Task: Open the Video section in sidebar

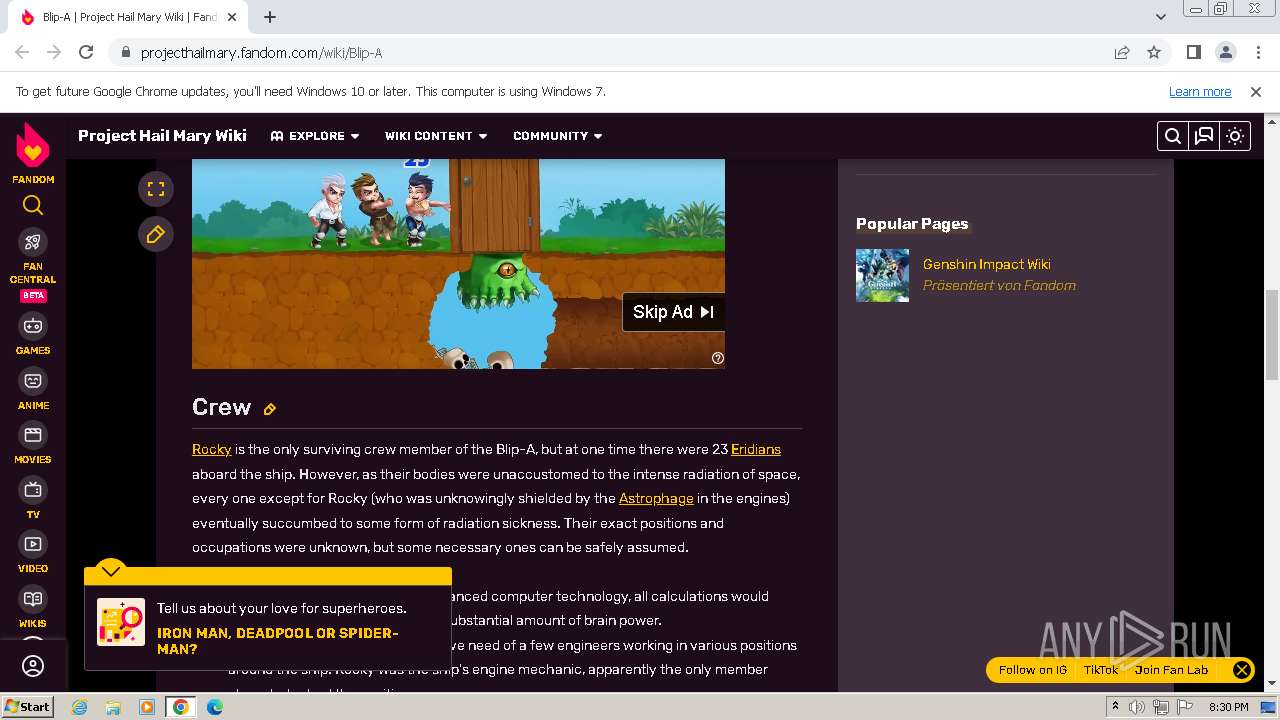Action: click(33, 553)
